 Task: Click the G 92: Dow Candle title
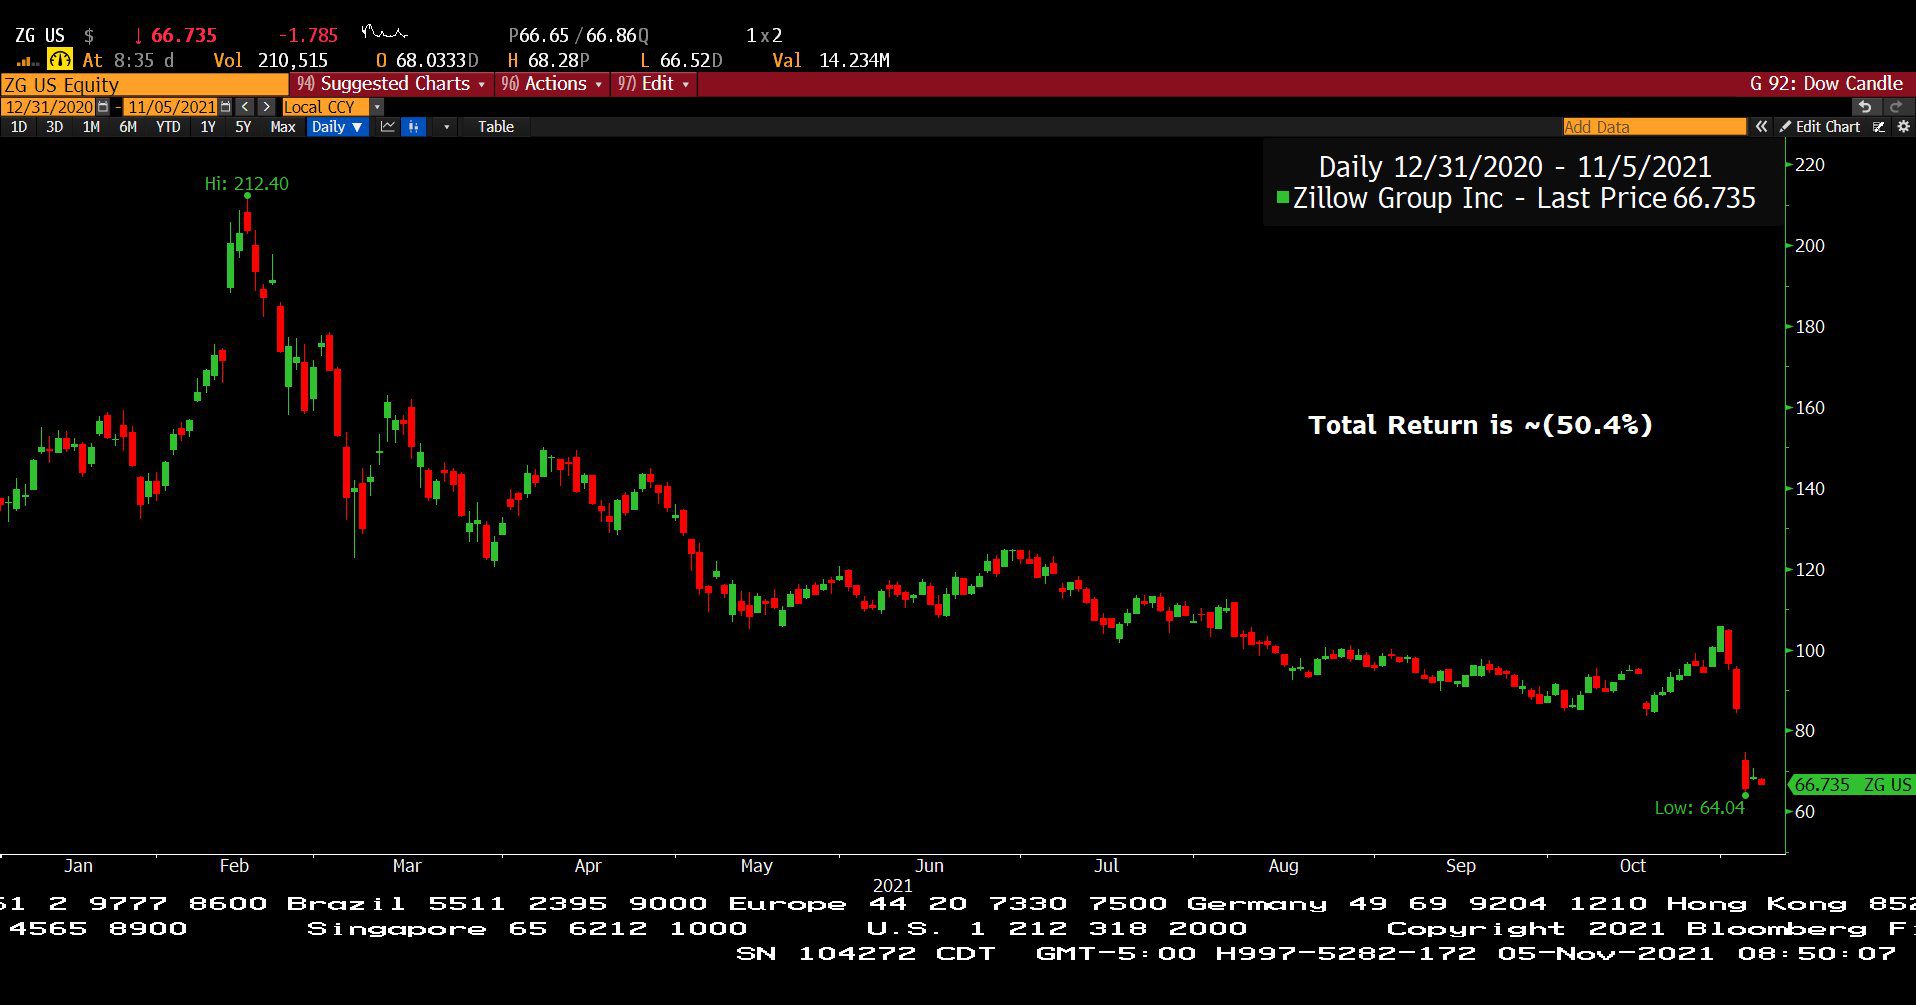click(x=1826, y=84)
